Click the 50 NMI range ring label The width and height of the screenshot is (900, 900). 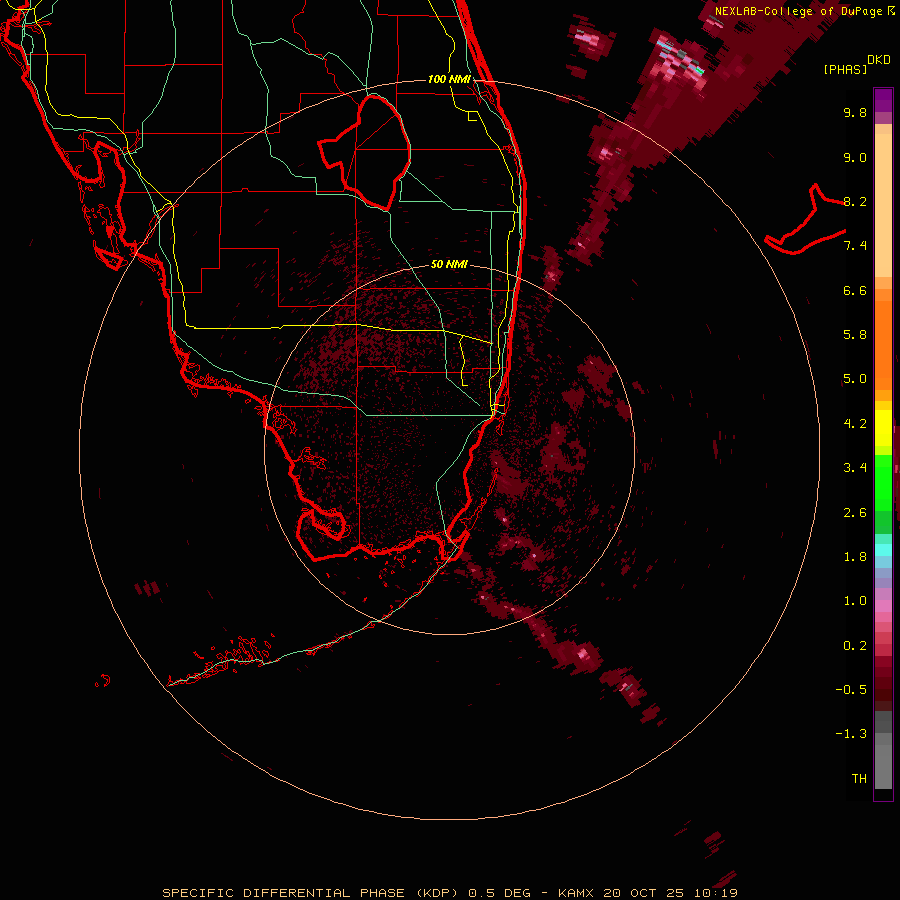click(x=449, y=265)
